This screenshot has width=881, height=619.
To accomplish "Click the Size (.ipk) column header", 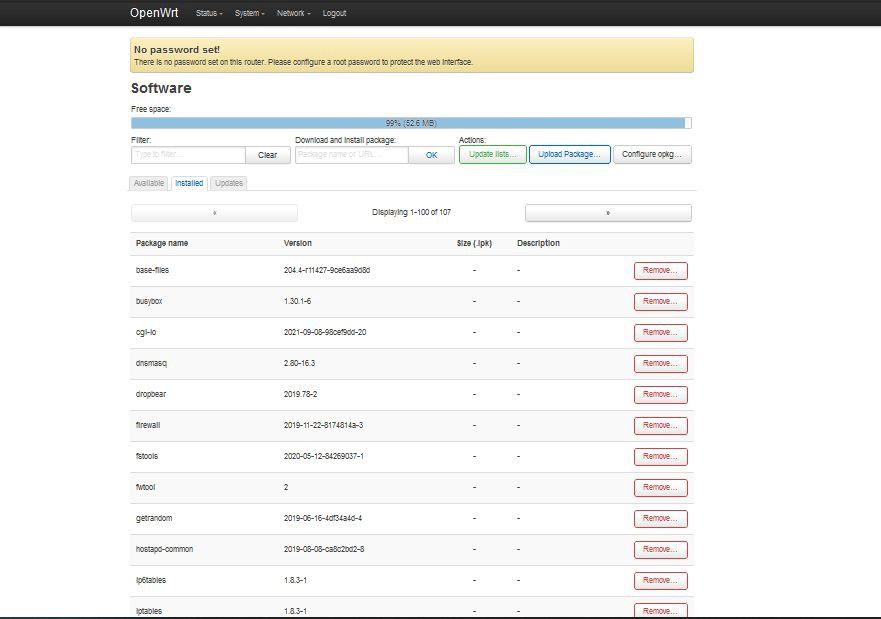I will tap(474, 243).
